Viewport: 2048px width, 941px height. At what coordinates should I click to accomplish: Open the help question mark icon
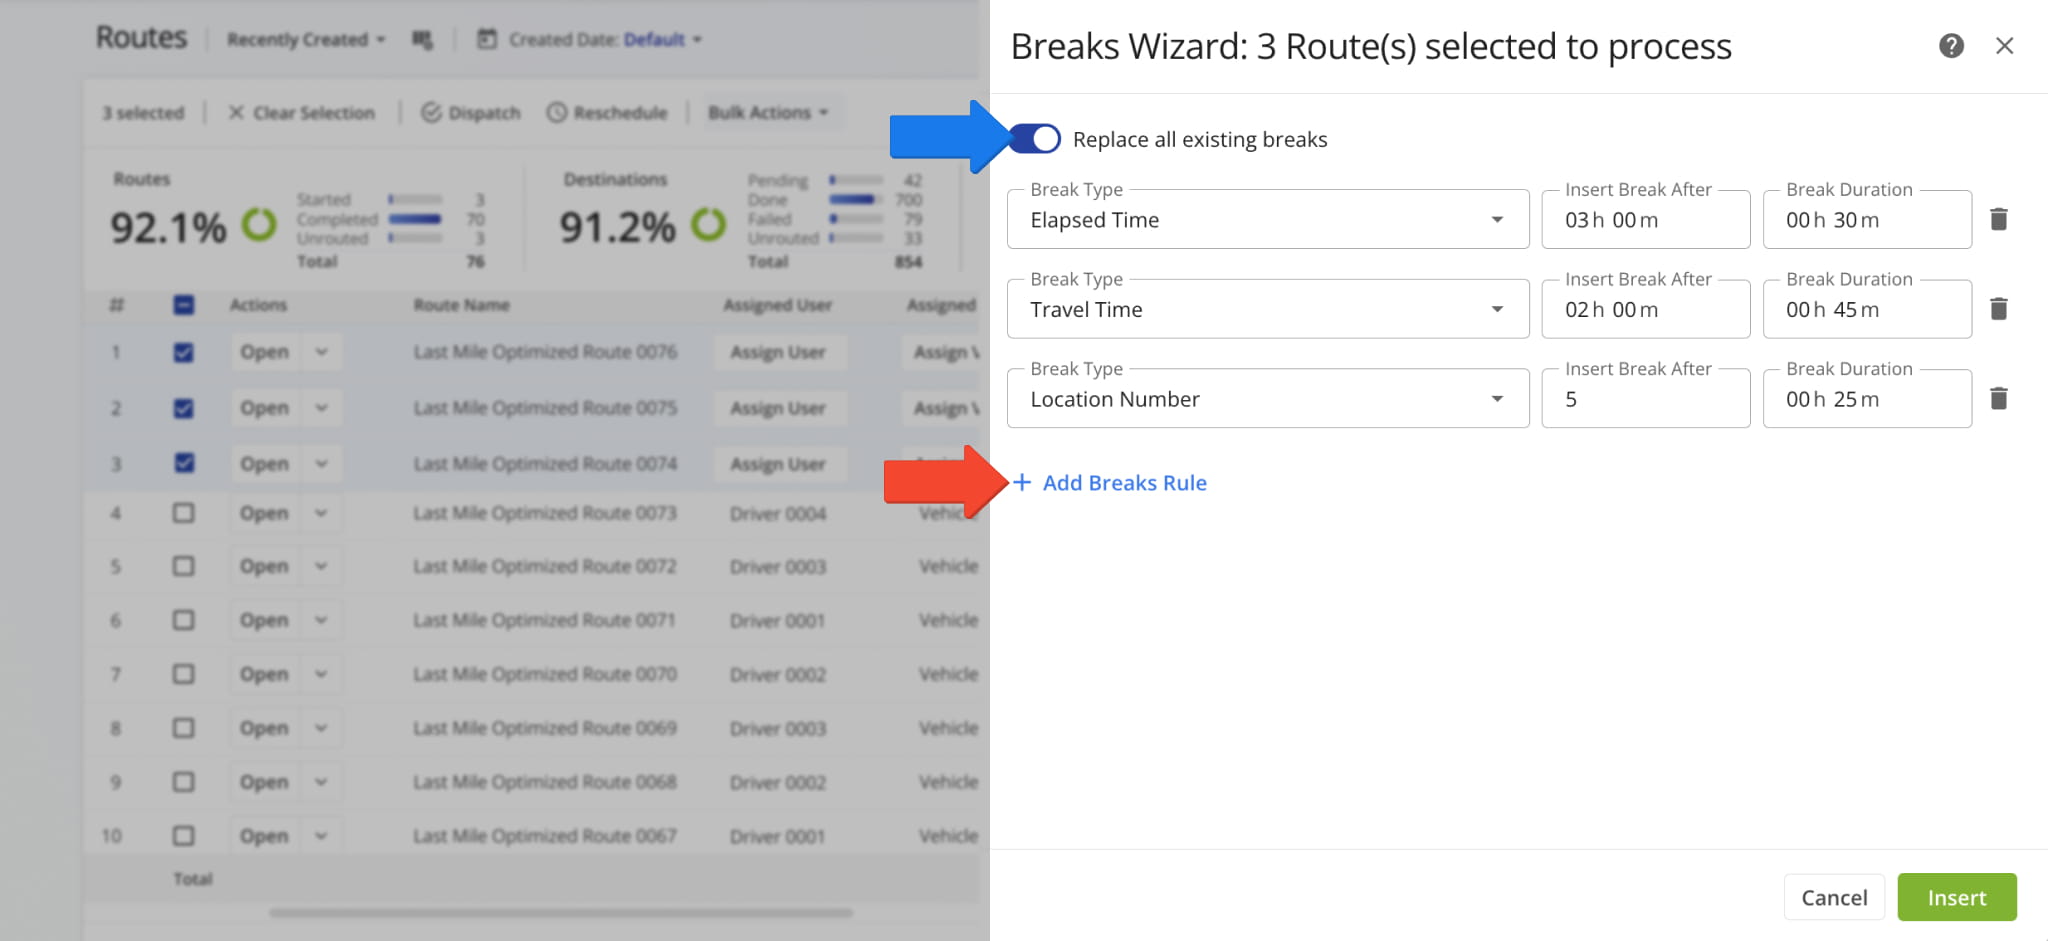(x=1950, y=46)
